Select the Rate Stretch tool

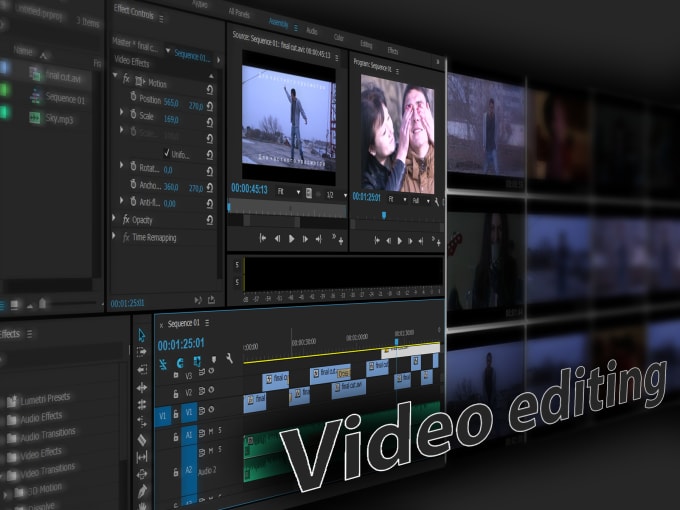[x=142, y=422]
